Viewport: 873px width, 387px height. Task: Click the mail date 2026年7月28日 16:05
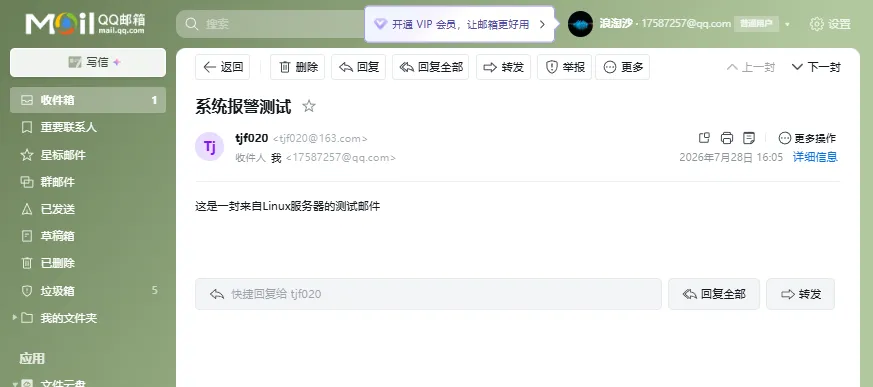[731, 157]
